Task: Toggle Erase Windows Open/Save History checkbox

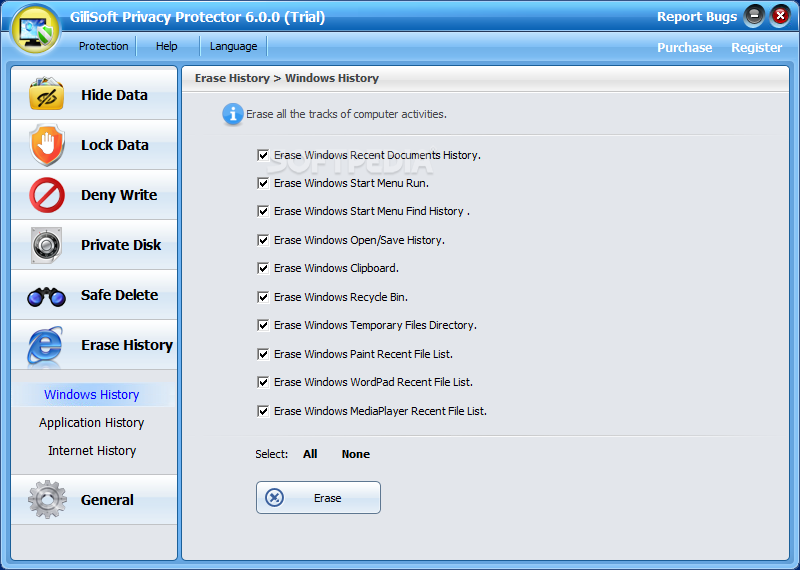Action: pos(263,240)
